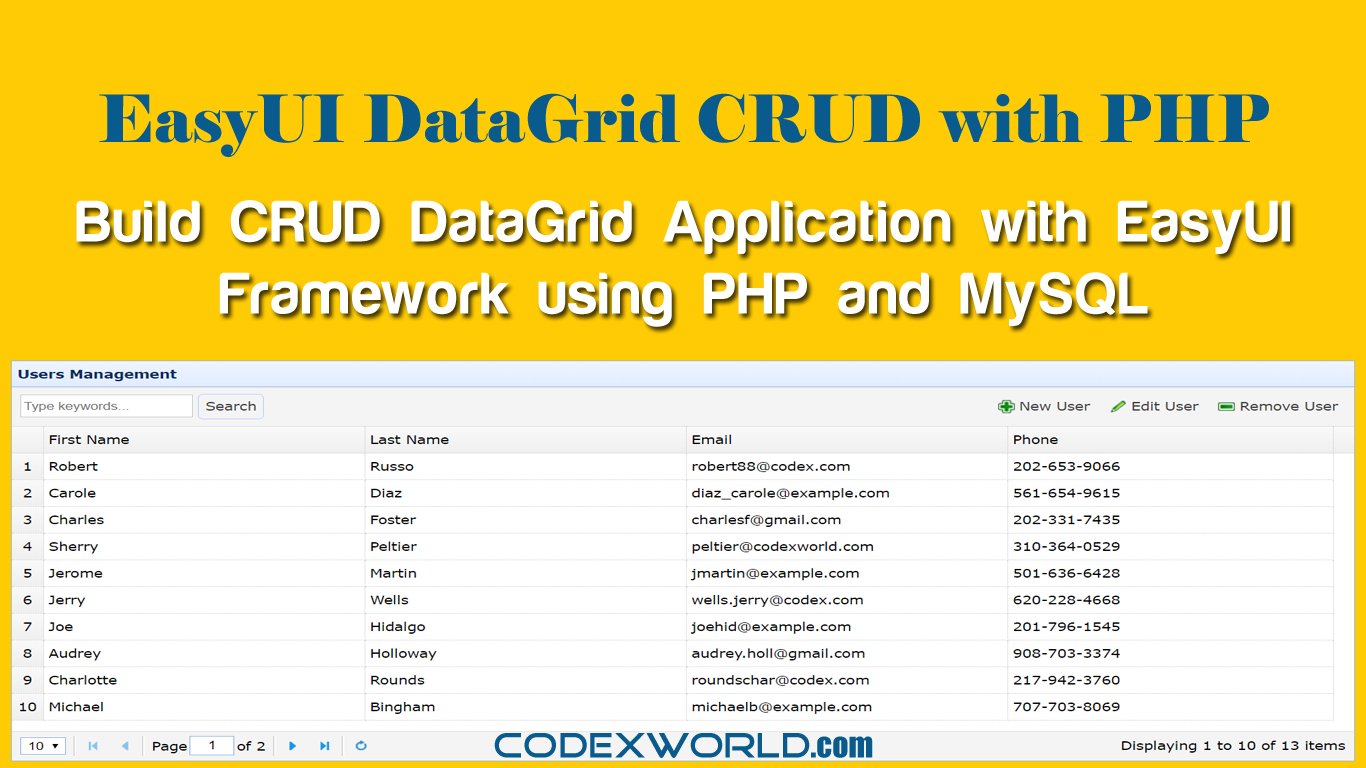This screenshot has width=1366, height=768.
Task: Refresh the grid using the reload icon
Action: pos(361,745)
